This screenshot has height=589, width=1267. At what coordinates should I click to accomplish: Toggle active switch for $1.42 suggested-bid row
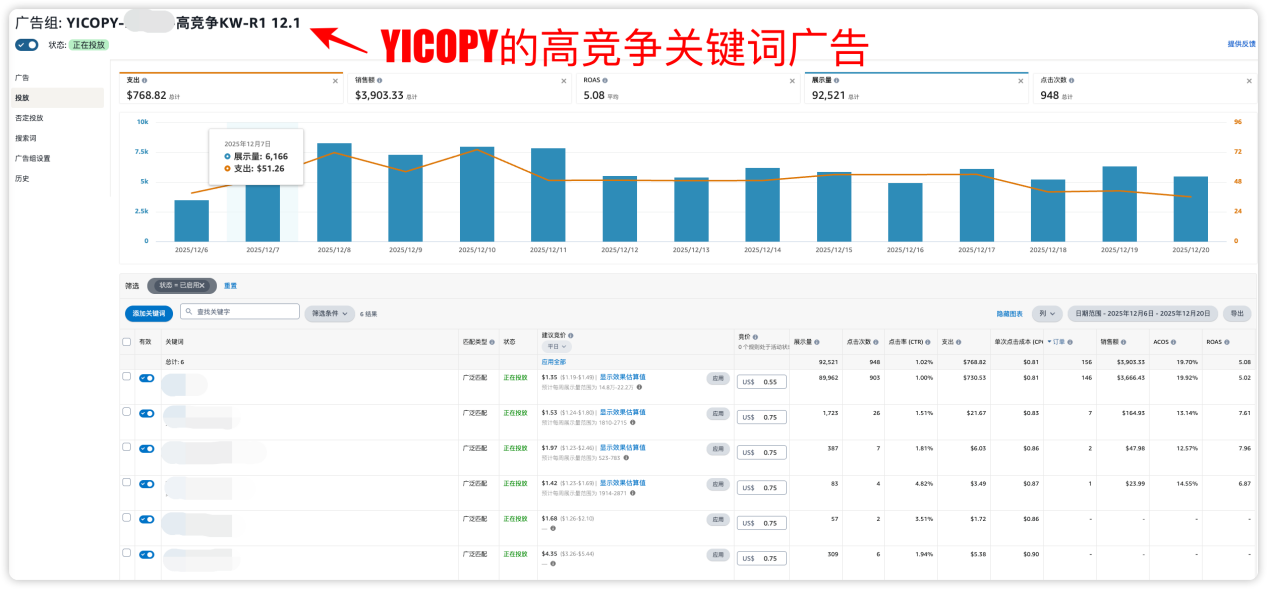click(147, 484)
